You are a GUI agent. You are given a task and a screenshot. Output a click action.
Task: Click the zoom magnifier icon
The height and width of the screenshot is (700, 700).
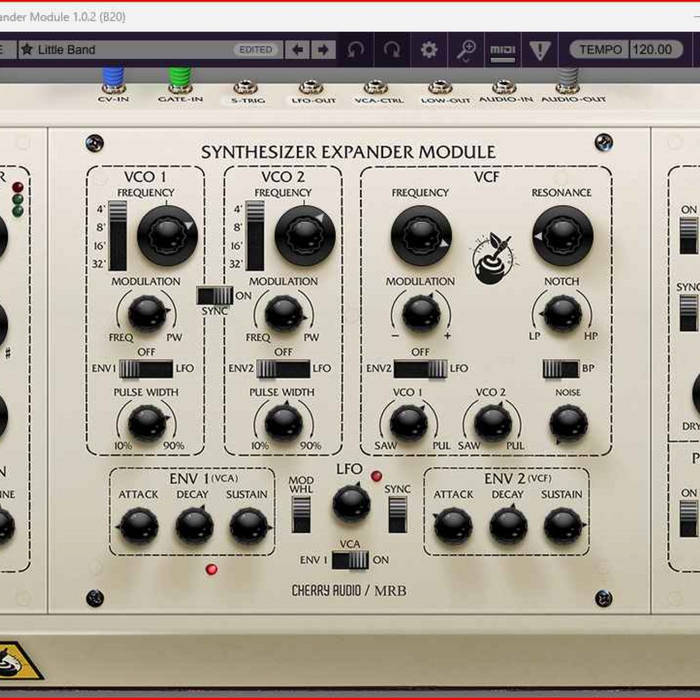(466, 49)
